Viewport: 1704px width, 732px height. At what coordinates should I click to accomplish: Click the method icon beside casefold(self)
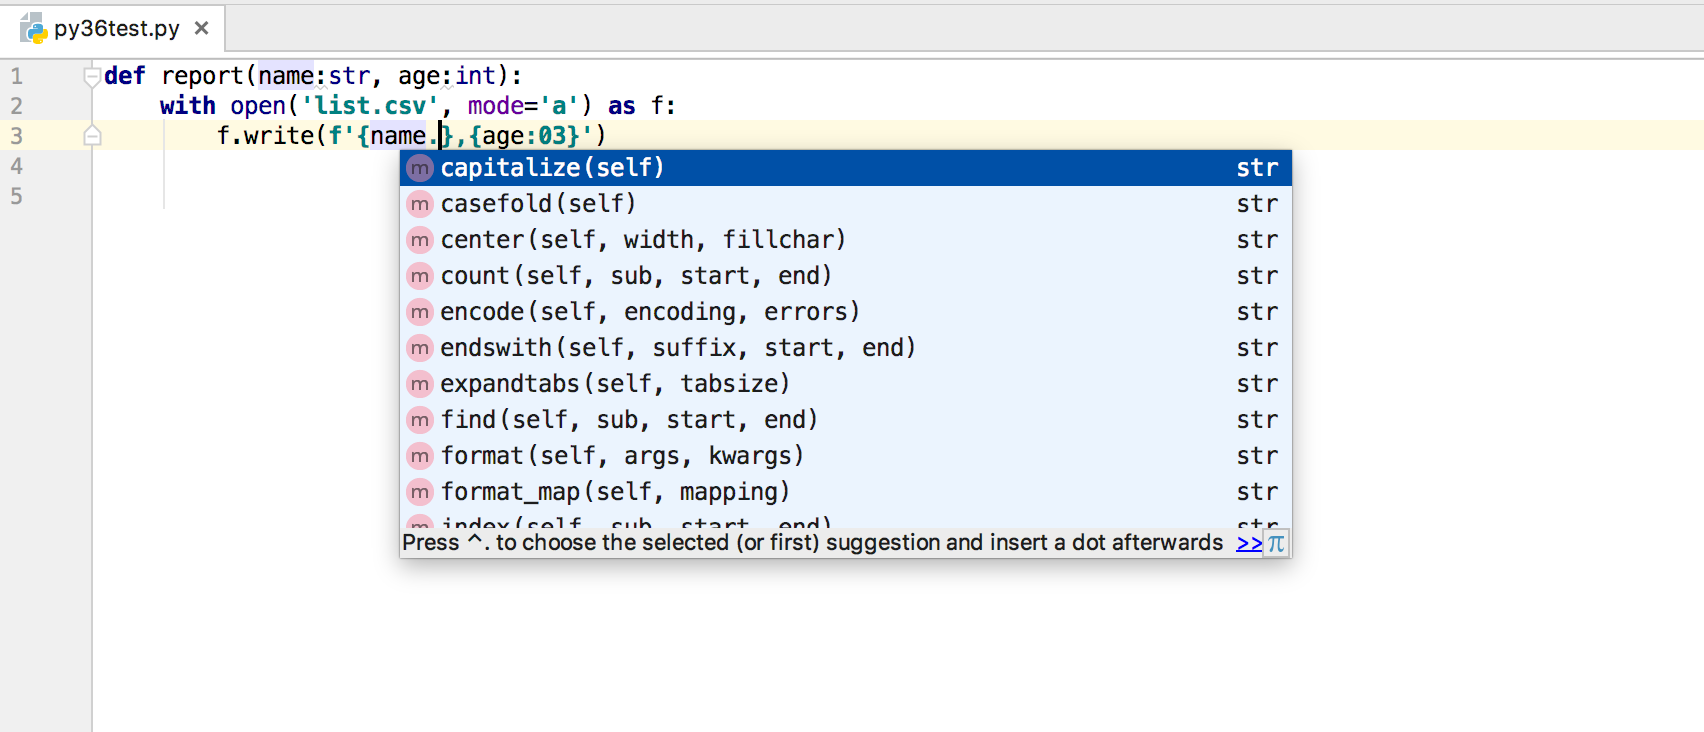tap(420, 204)
